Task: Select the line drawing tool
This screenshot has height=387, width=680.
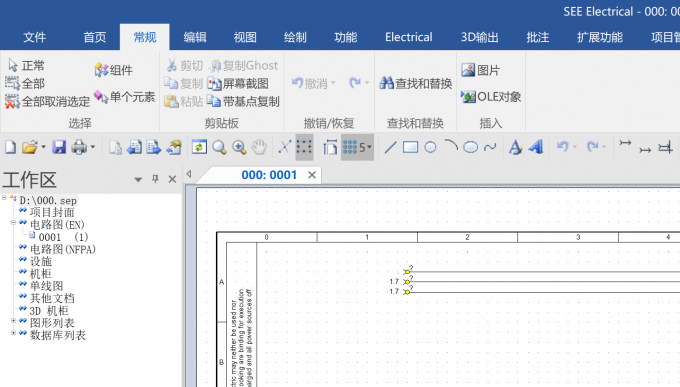Action: coord(390,148)
